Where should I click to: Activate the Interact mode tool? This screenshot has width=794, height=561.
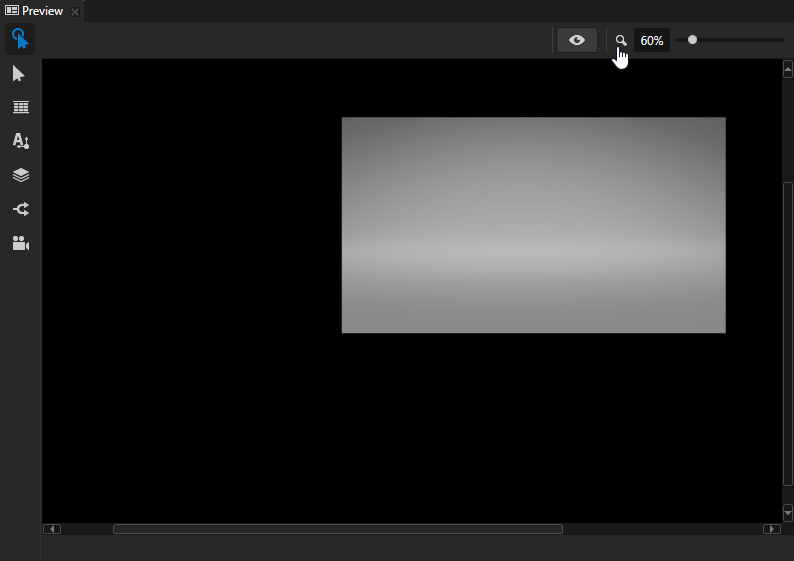coord(20,40)
